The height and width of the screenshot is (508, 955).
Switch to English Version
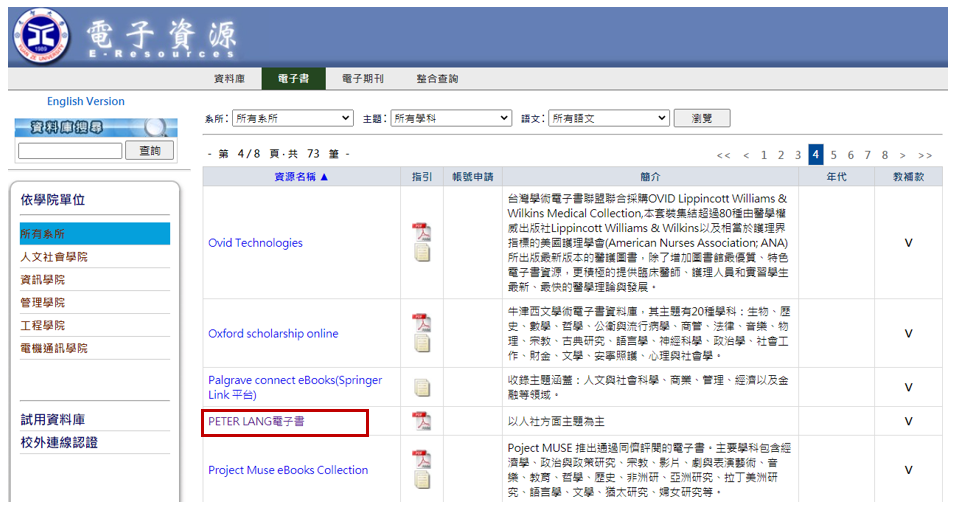tap(86, 101)
